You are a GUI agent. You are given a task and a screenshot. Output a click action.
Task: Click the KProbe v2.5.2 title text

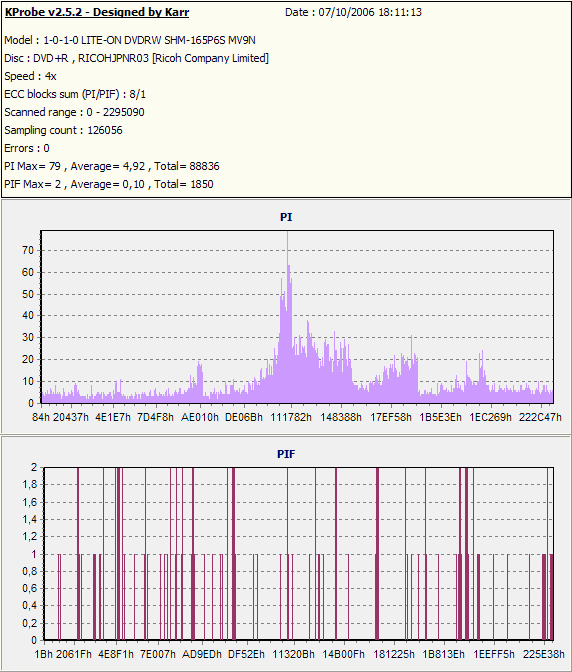(x=97, y=12)
